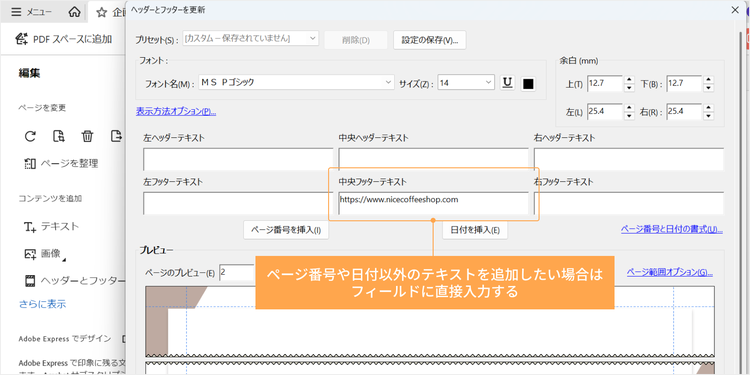This screenshot has width=750, height=375.
Task: Increase the 上(T) margin value
Action: (629, 79)
